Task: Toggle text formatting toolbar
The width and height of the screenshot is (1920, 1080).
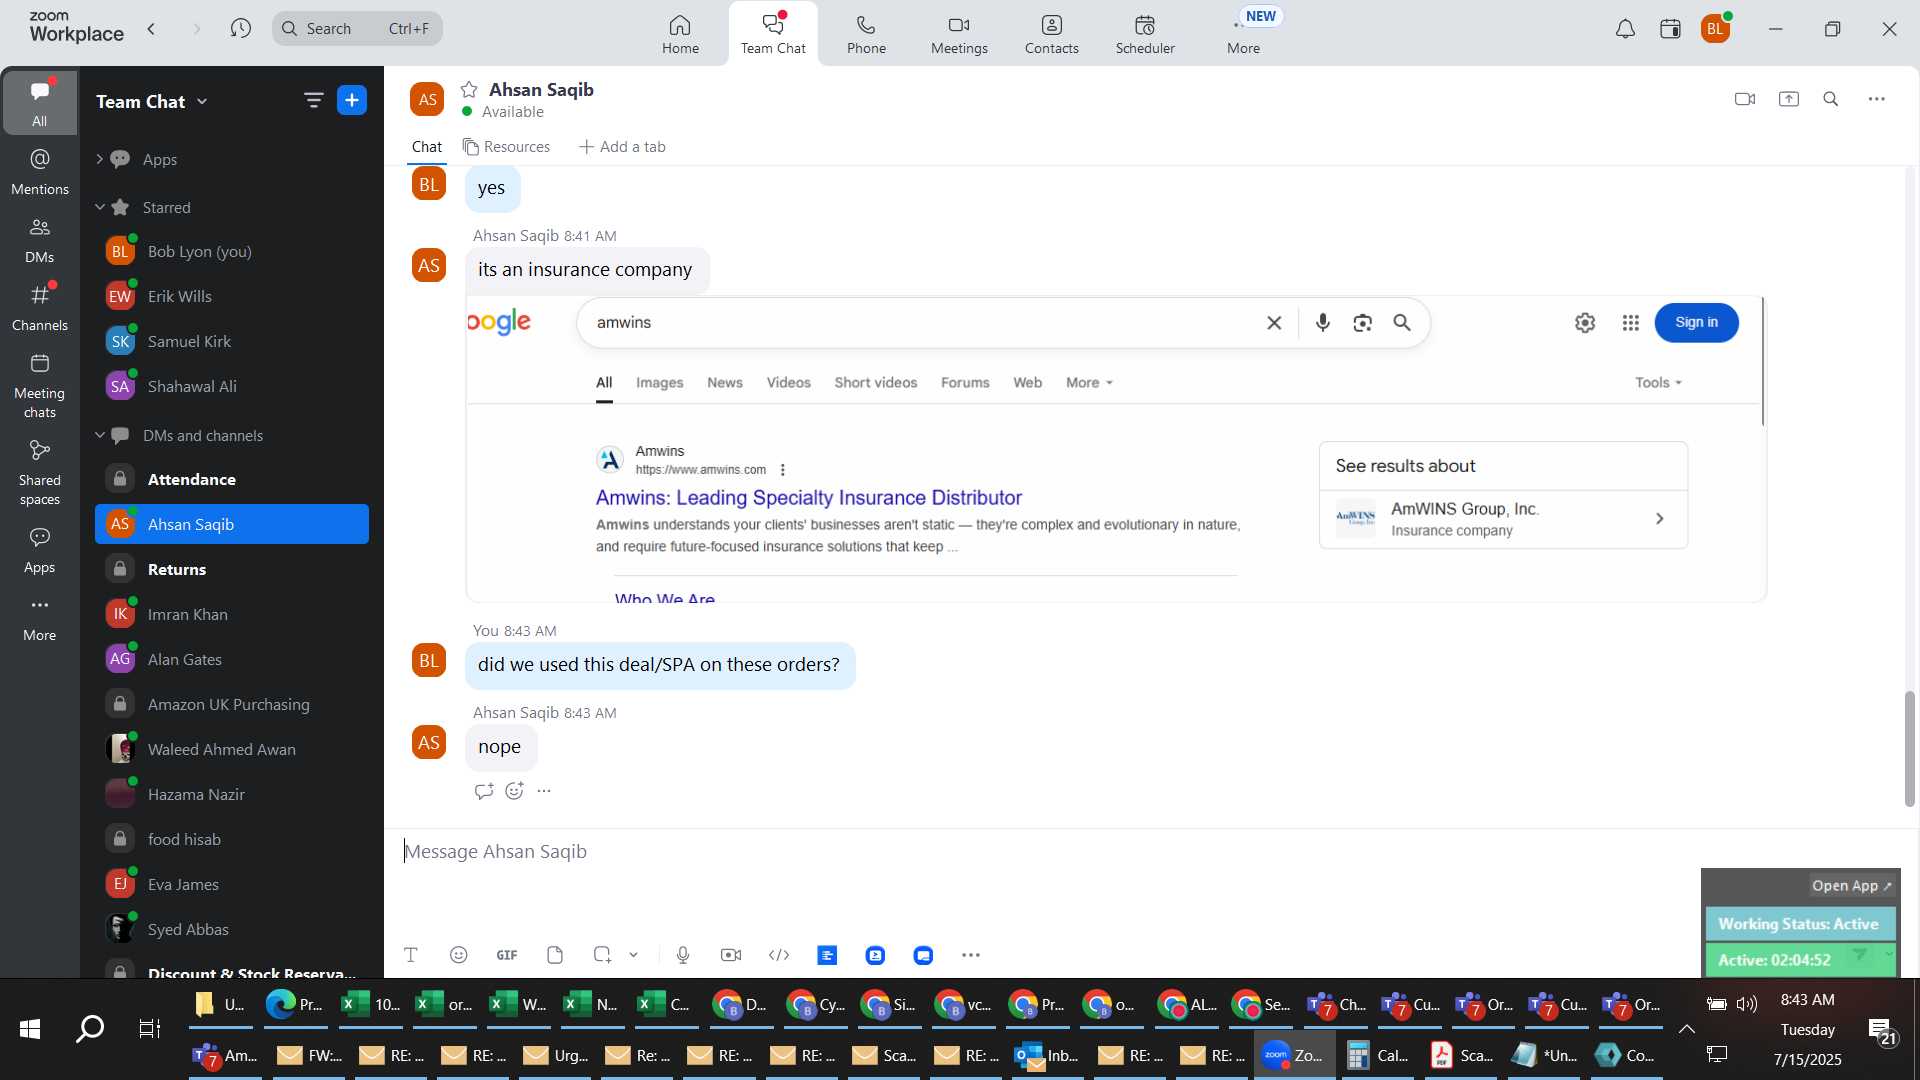Action: click(x=411, y=955)
